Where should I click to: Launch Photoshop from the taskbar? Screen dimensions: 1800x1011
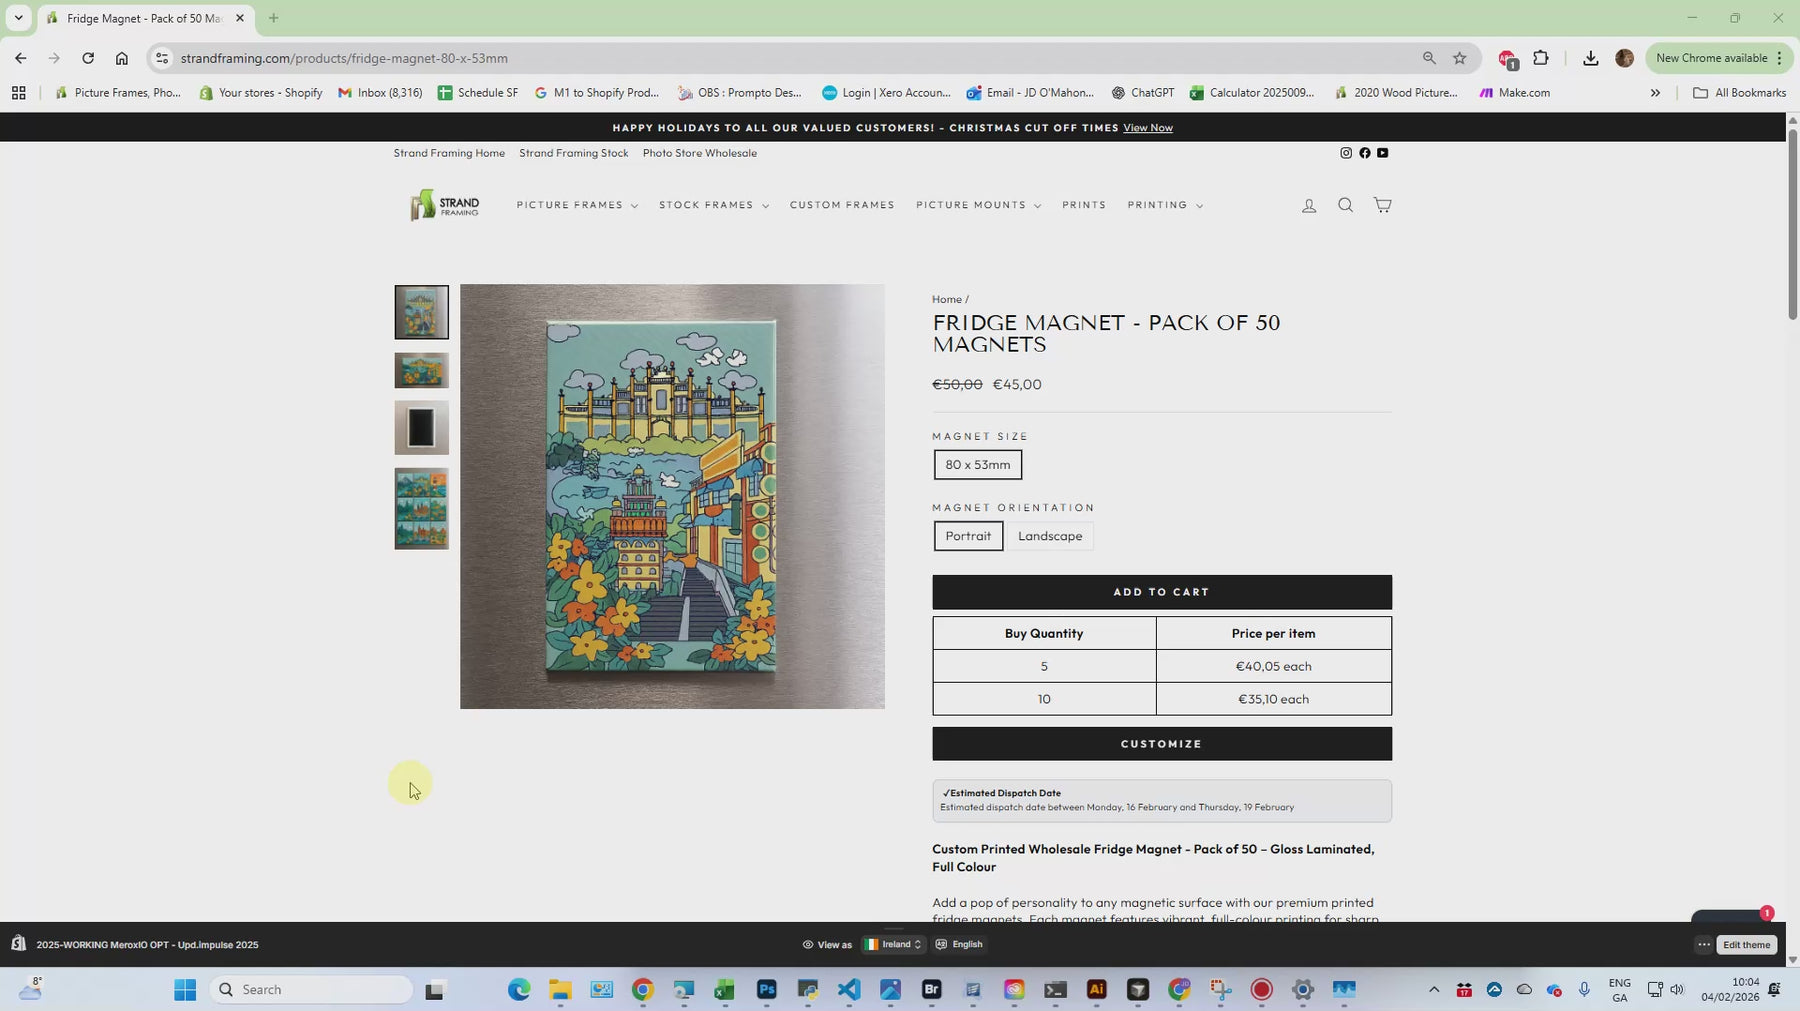tap(766, 990)
